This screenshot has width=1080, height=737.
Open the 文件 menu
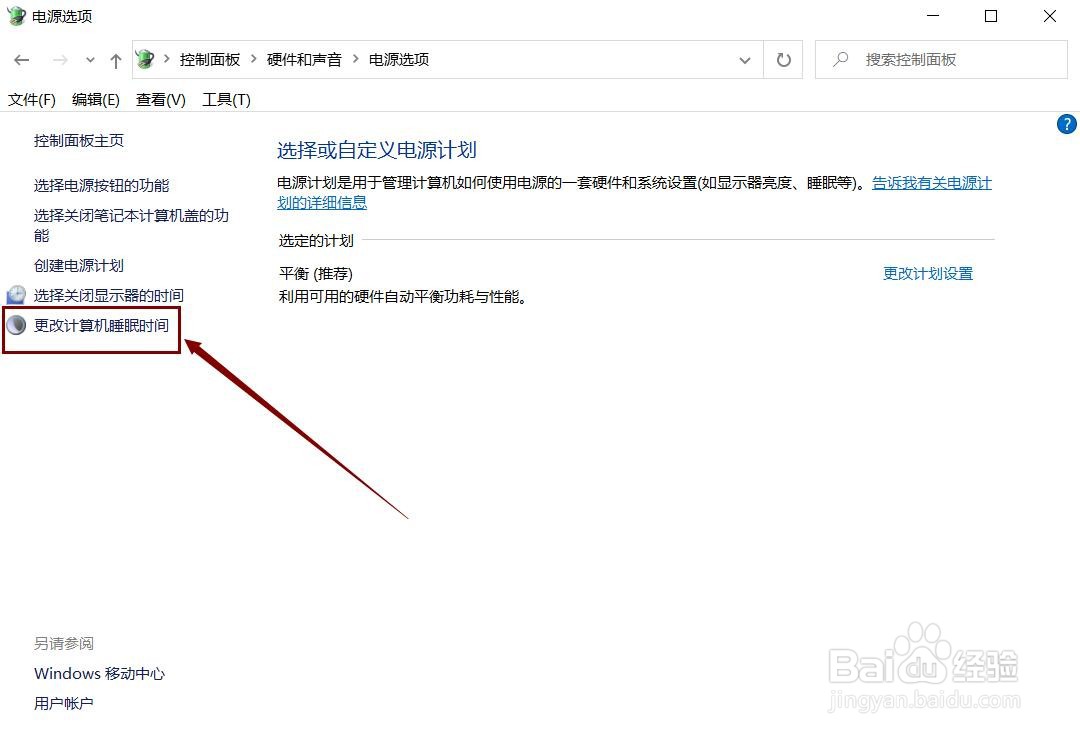[31, 99]
